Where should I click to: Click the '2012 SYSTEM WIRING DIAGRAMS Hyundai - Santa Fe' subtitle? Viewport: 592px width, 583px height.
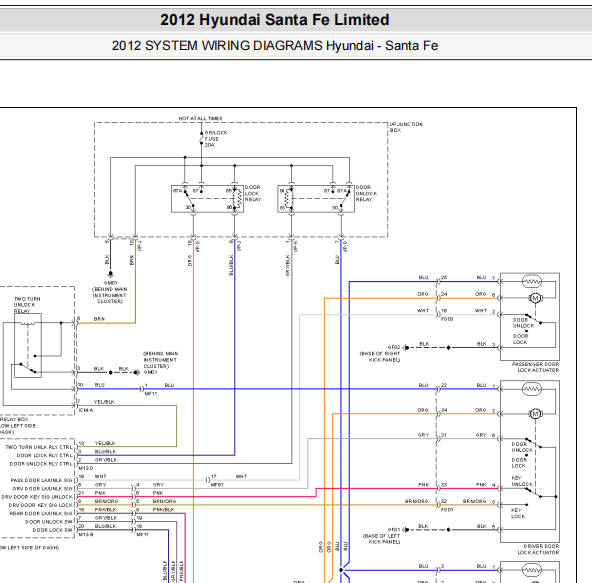tap(275, 46)
